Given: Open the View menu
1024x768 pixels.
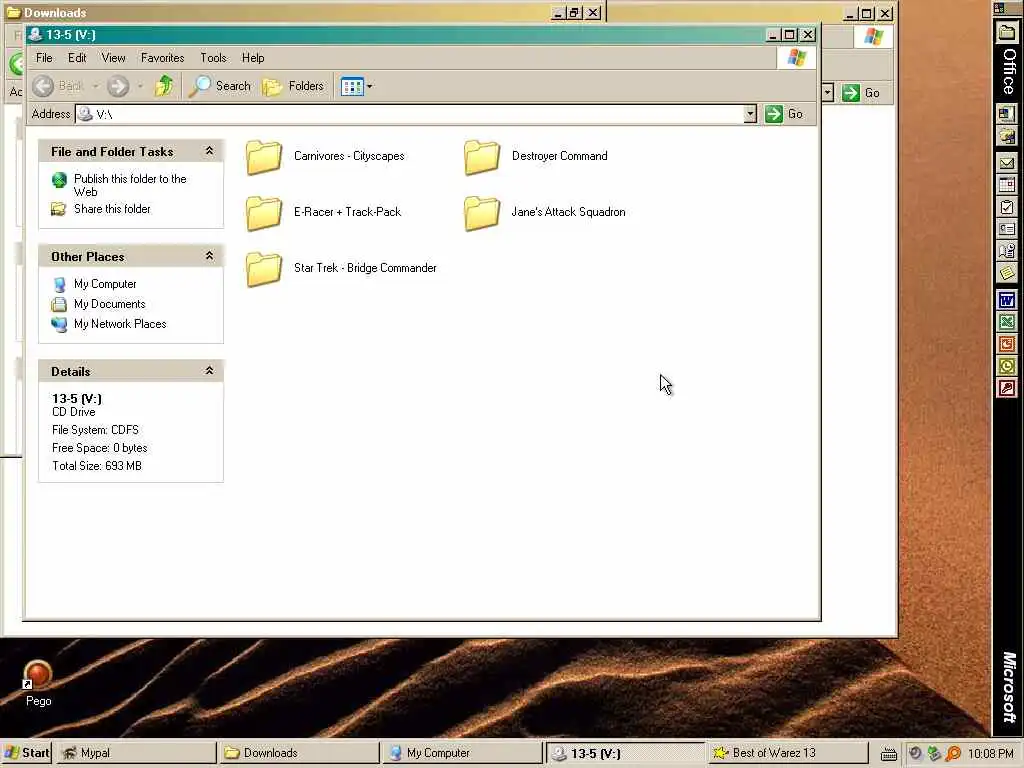Looking at the screenshot, I should 113,57.
